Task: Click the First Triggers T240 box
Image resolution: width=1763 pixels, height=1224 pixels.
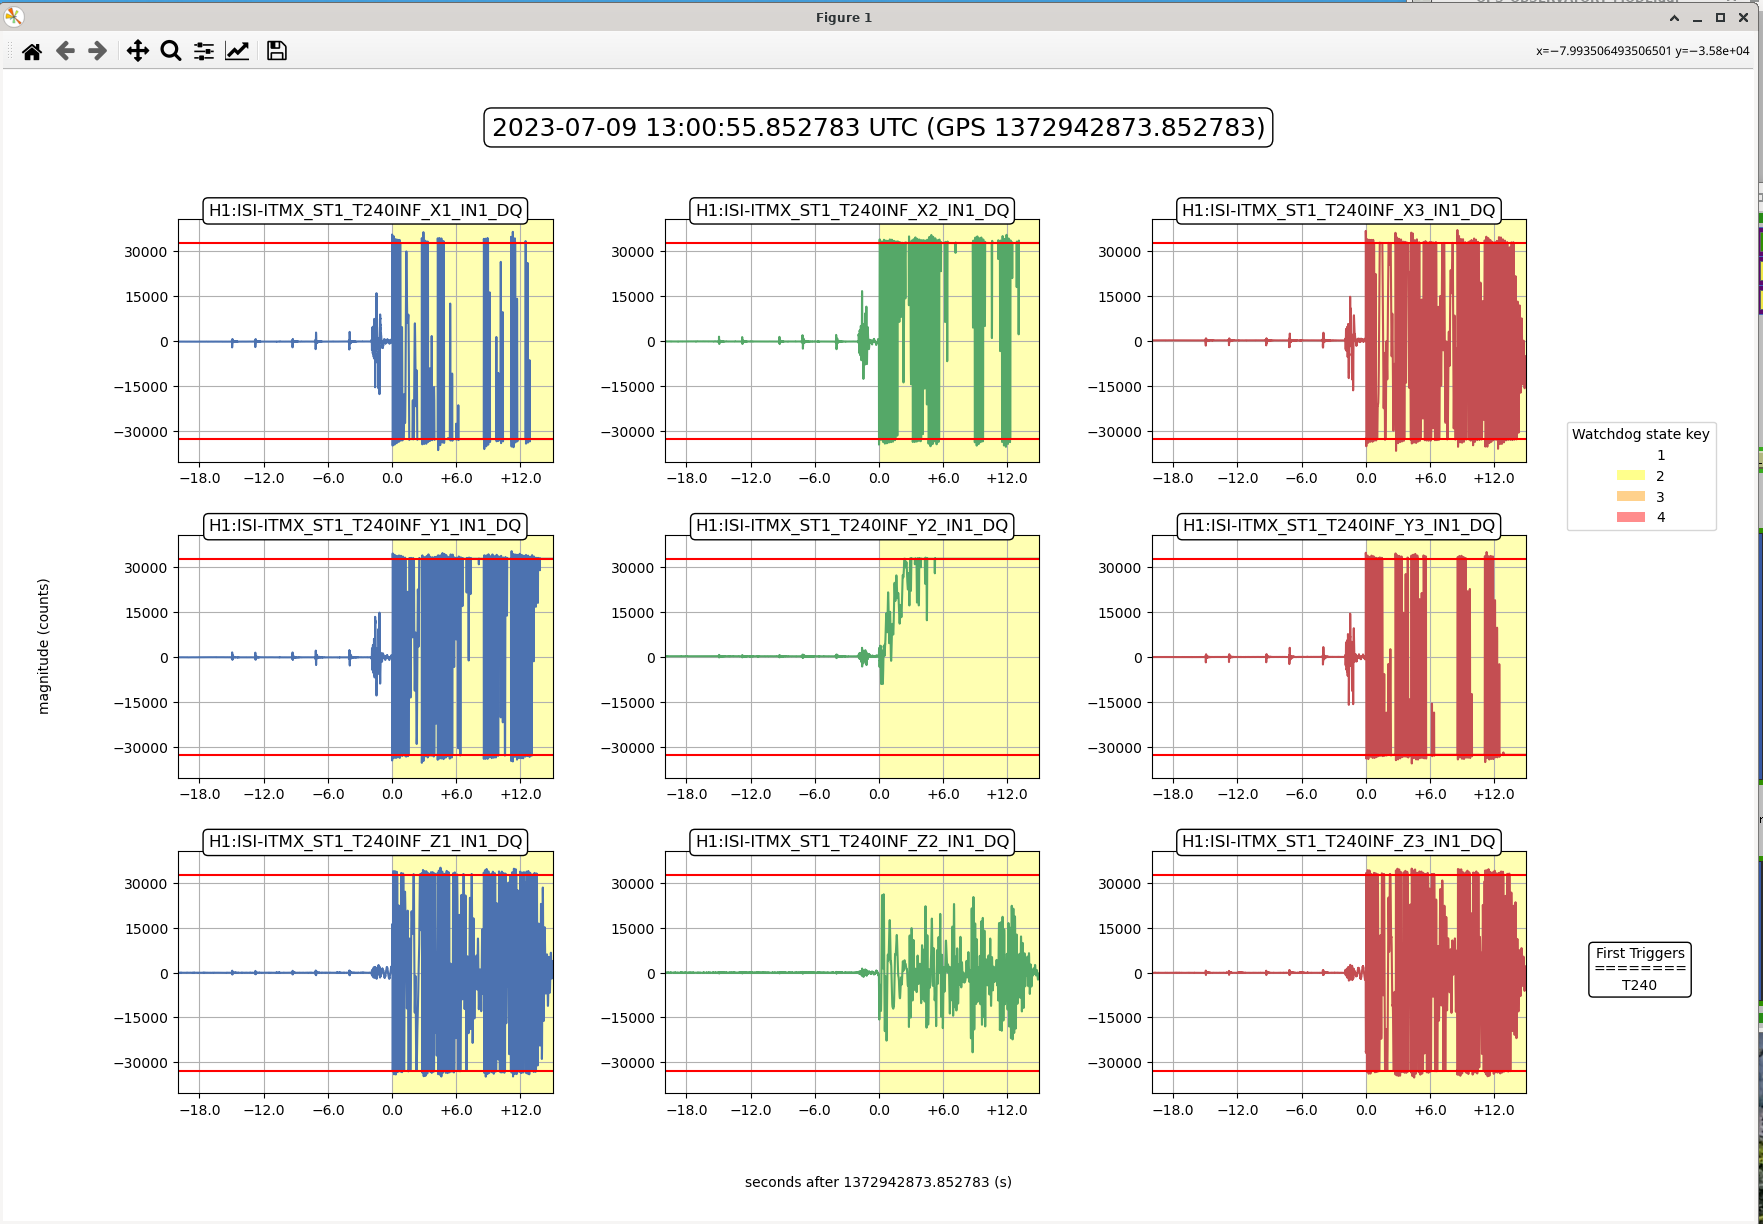Action: pos(1639,969)
